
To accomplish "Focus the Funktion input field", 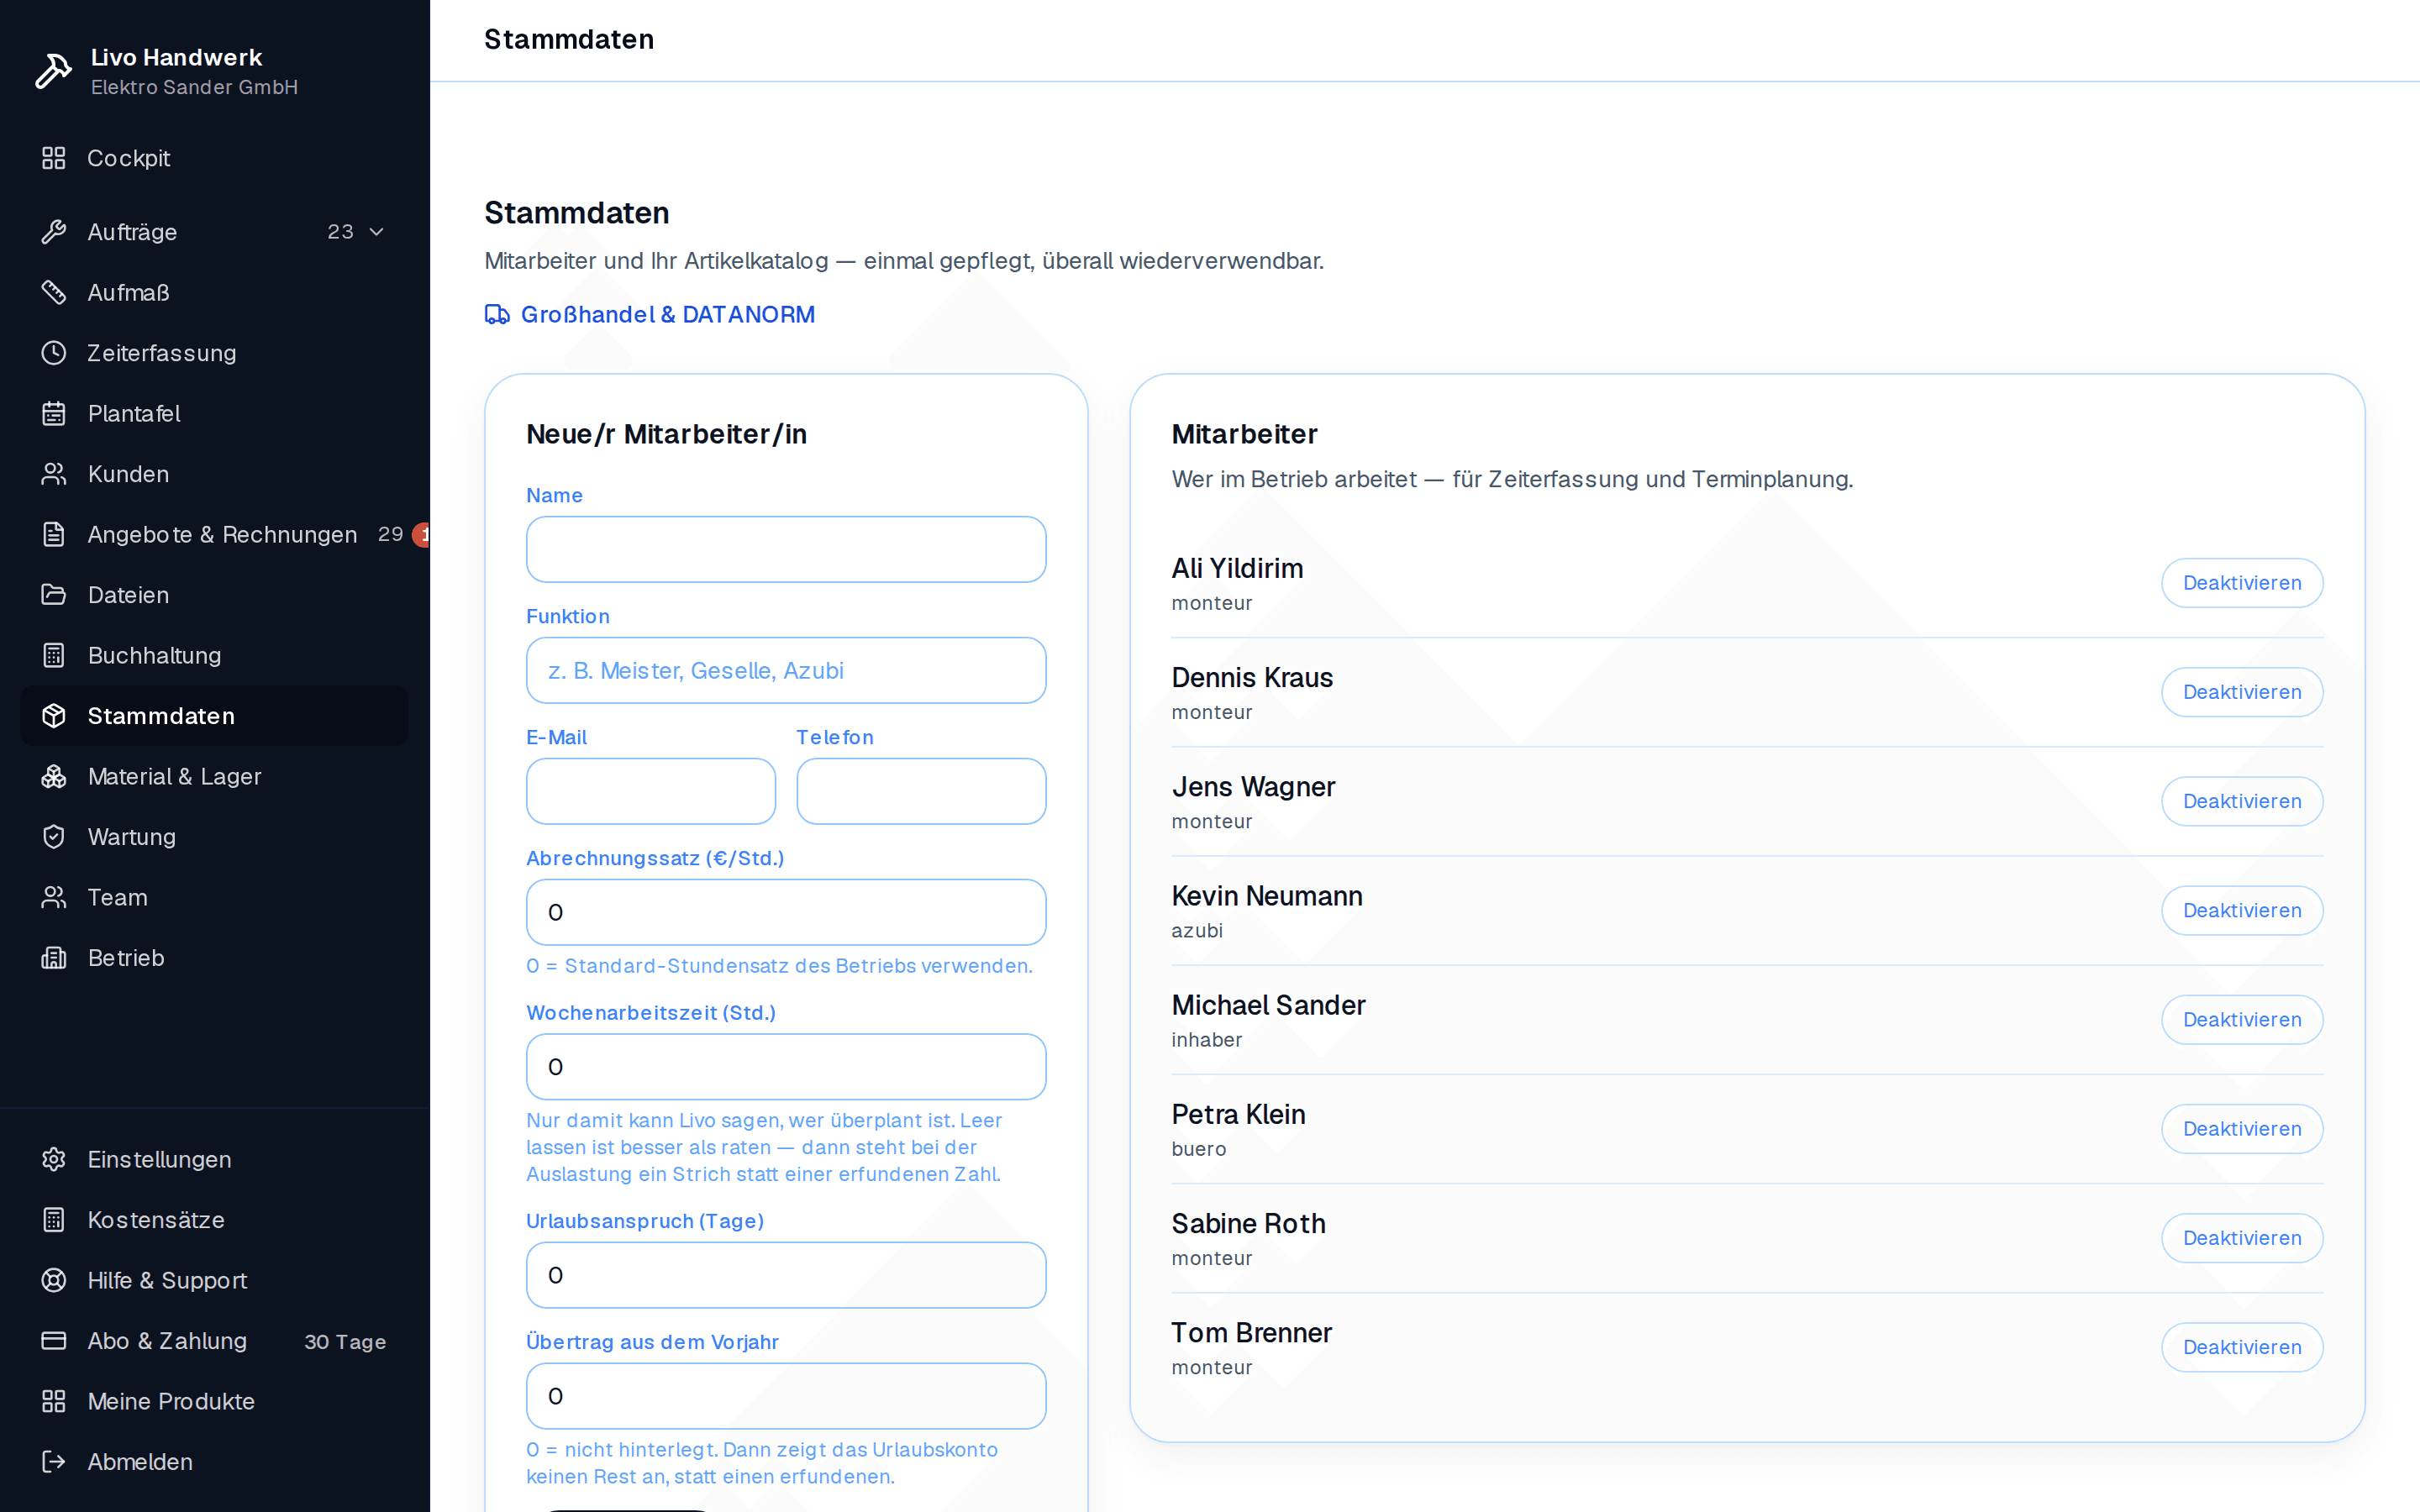I will click(786, 670).
